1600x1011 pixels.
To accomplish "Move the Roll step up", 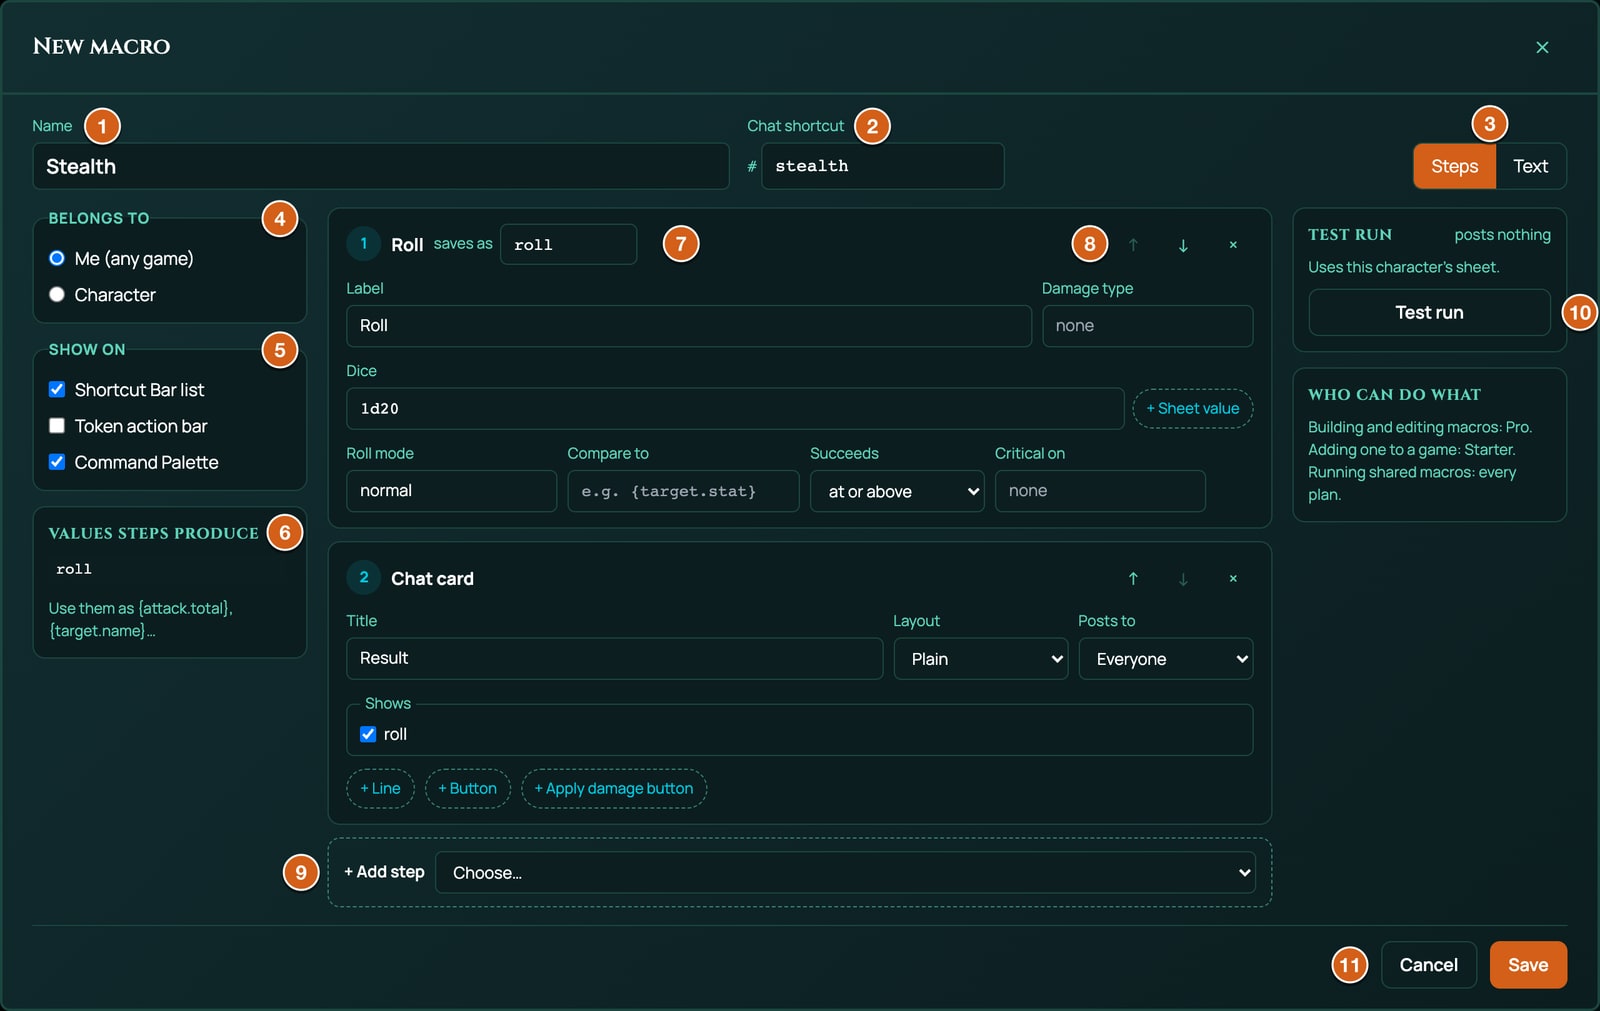I will 1133,245.
